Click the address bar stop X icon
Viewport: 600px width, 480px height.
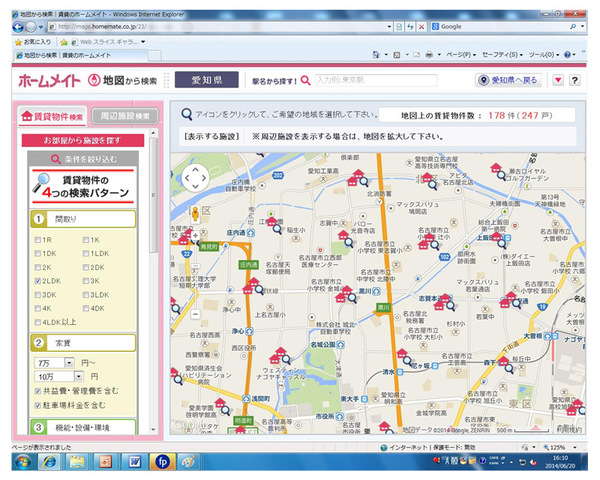(421, 27)
